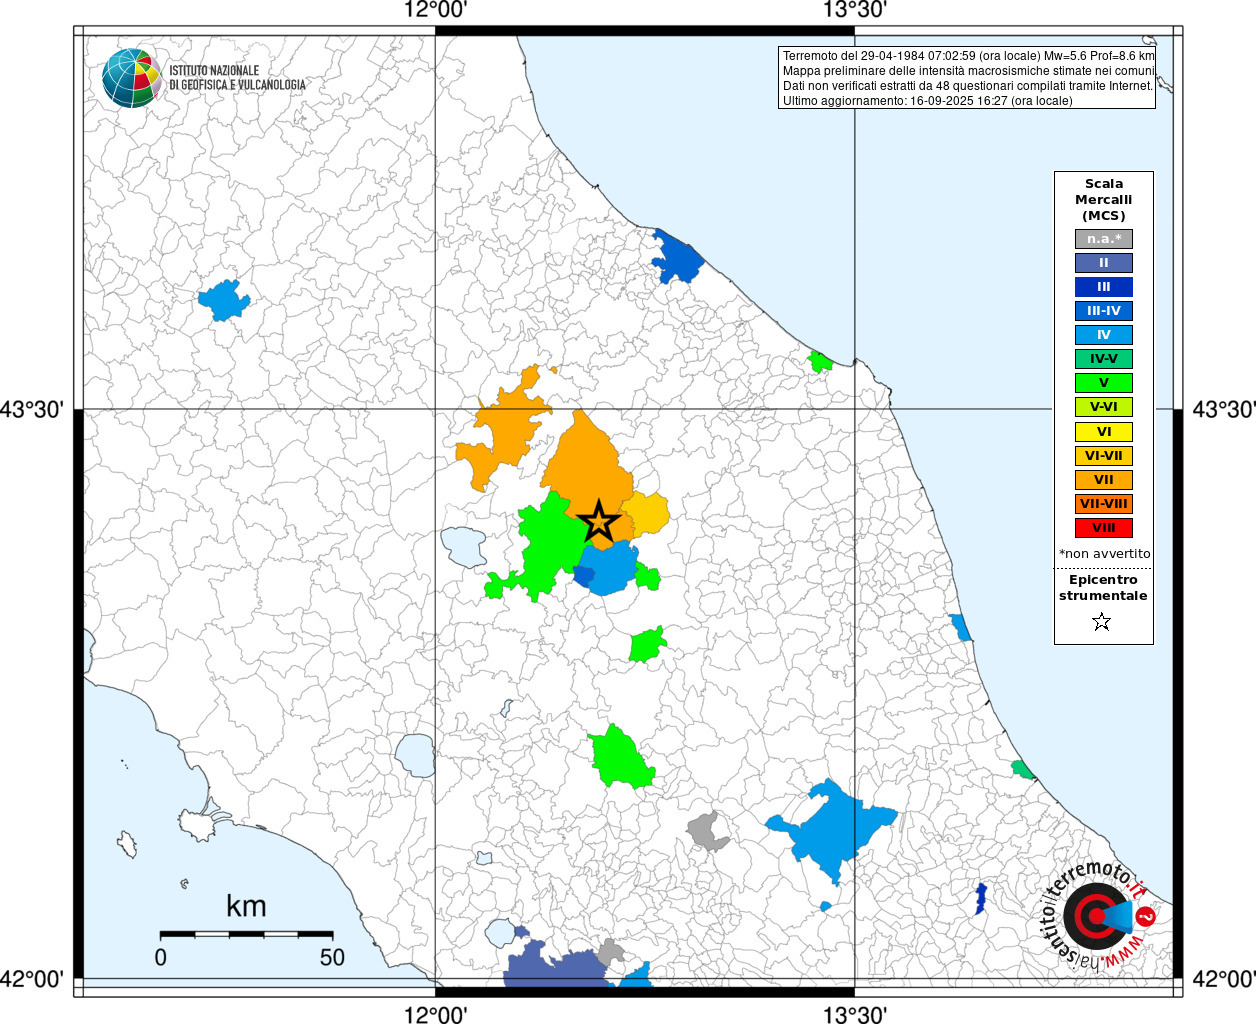This screenshot has height=1024, width=1256.
Task: Select the II intensity legend swatch
Action: click(x=1104, y=263)
